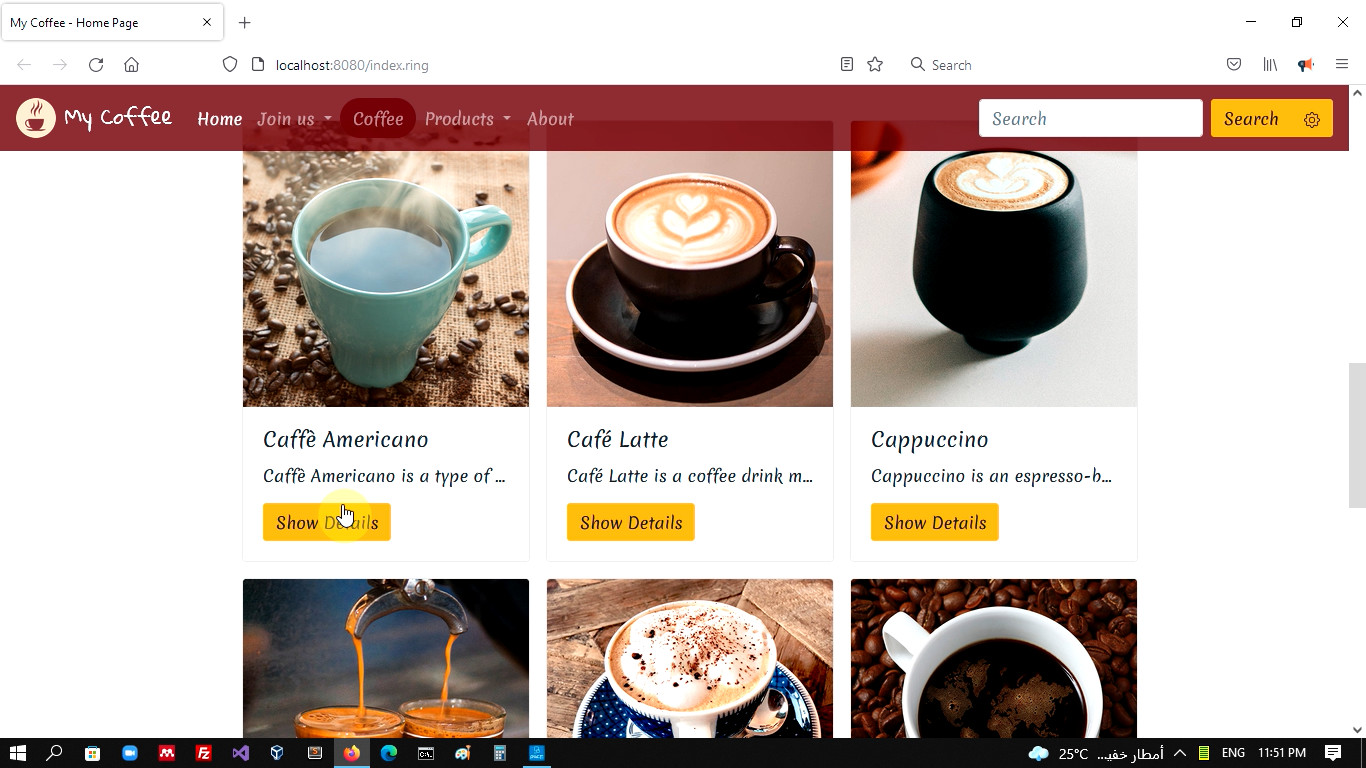
Task: Reload the page with the refresh icon
Action: coord(96,65)
